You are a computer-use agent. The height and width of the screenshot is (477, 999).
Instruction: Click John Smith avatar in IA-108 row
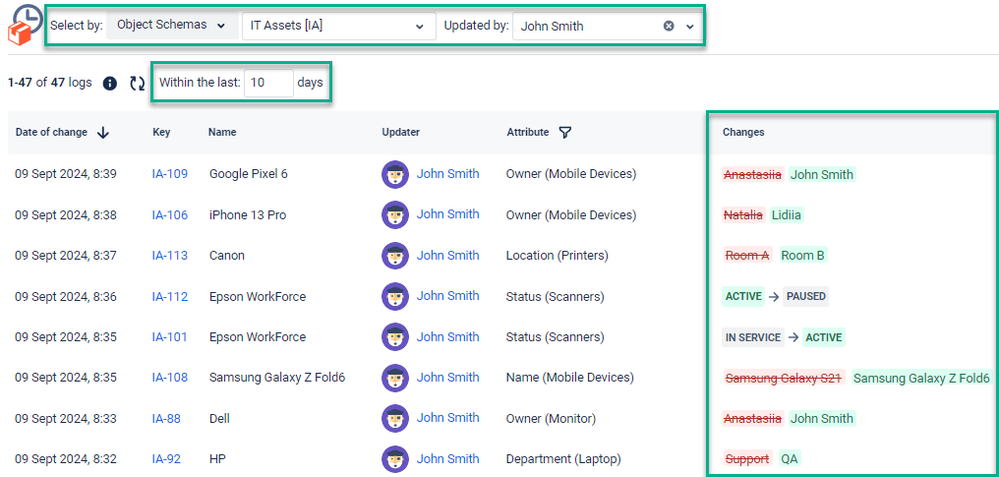(395, 378)
